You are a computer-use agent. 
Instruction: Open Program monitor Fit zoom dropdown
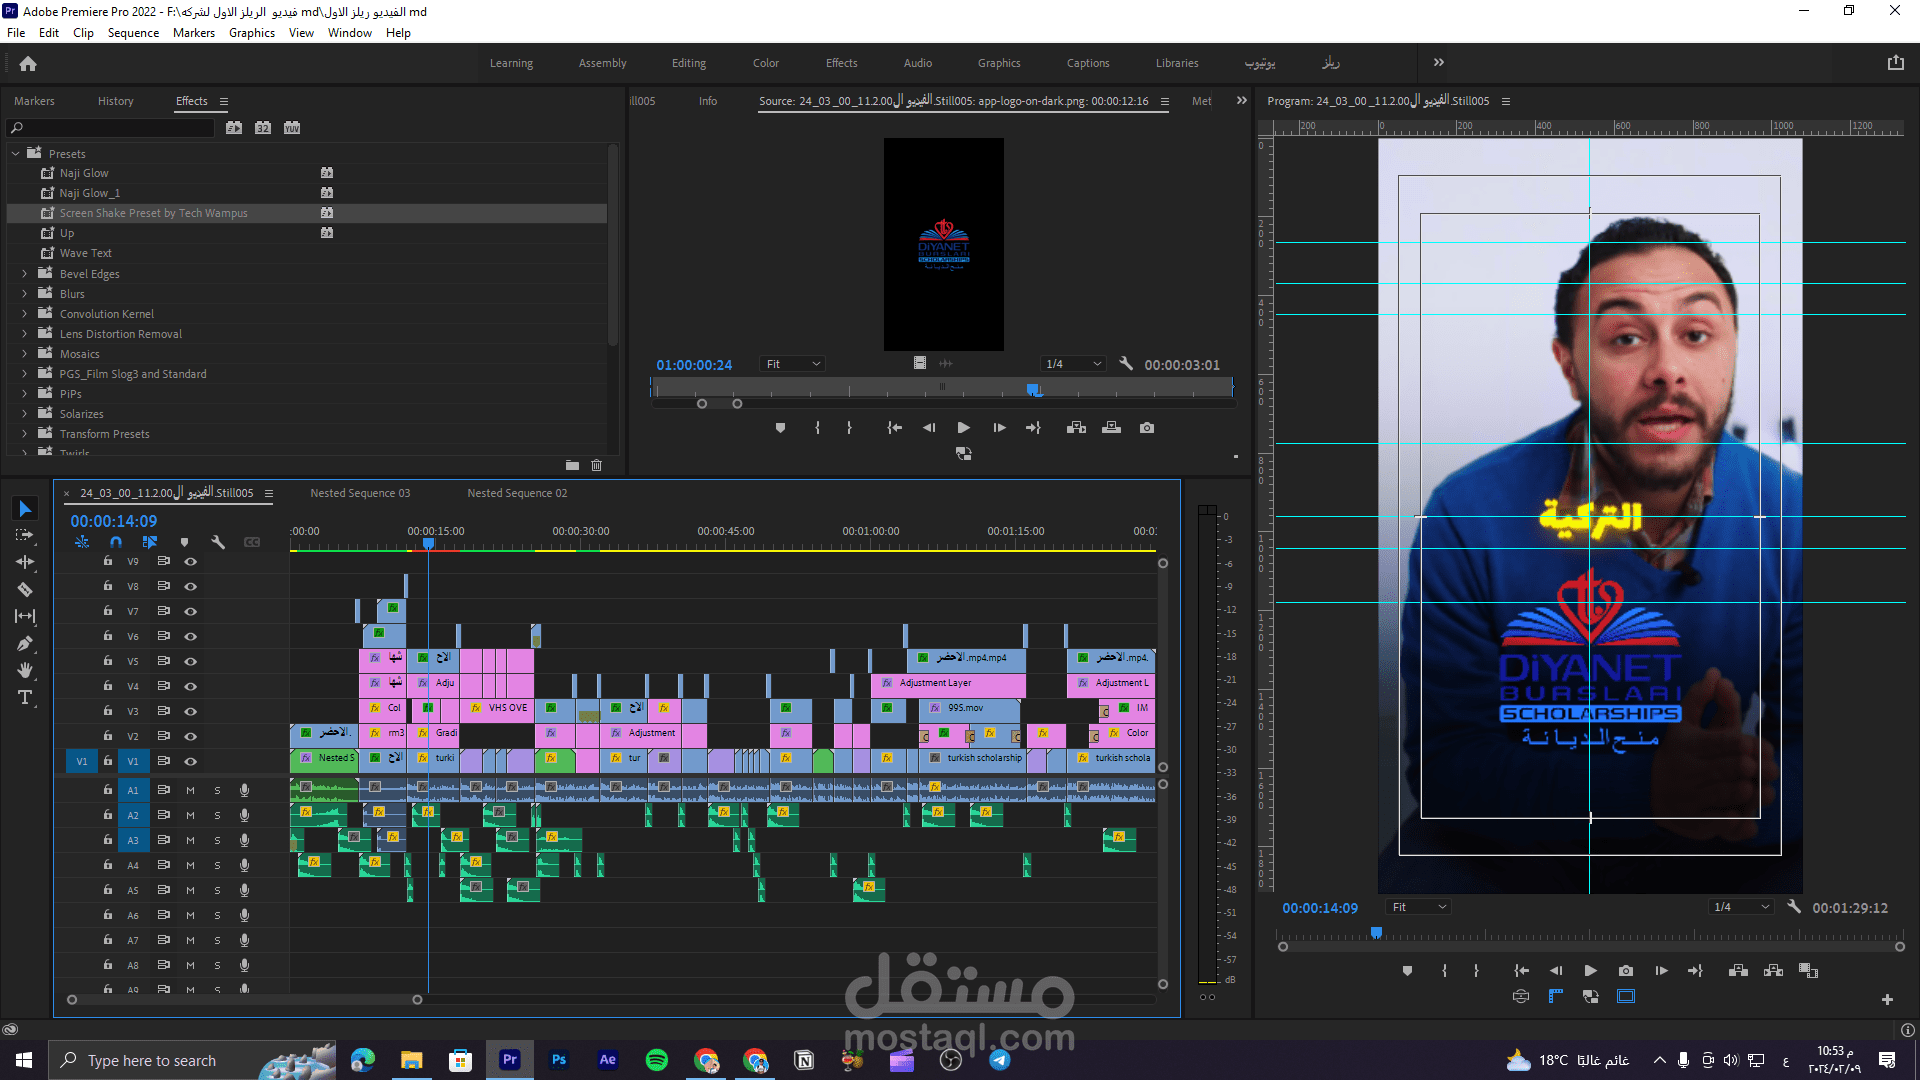(1418, 907)
